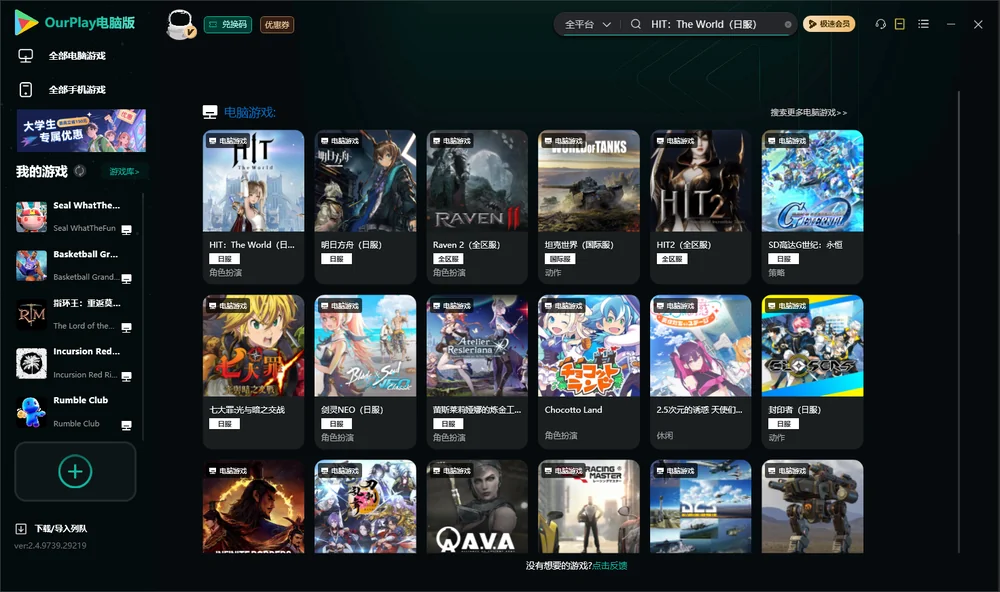Open 坦克世界 (国际服) game card
The height and width of the screenshot is (592, 1000).
589,207
